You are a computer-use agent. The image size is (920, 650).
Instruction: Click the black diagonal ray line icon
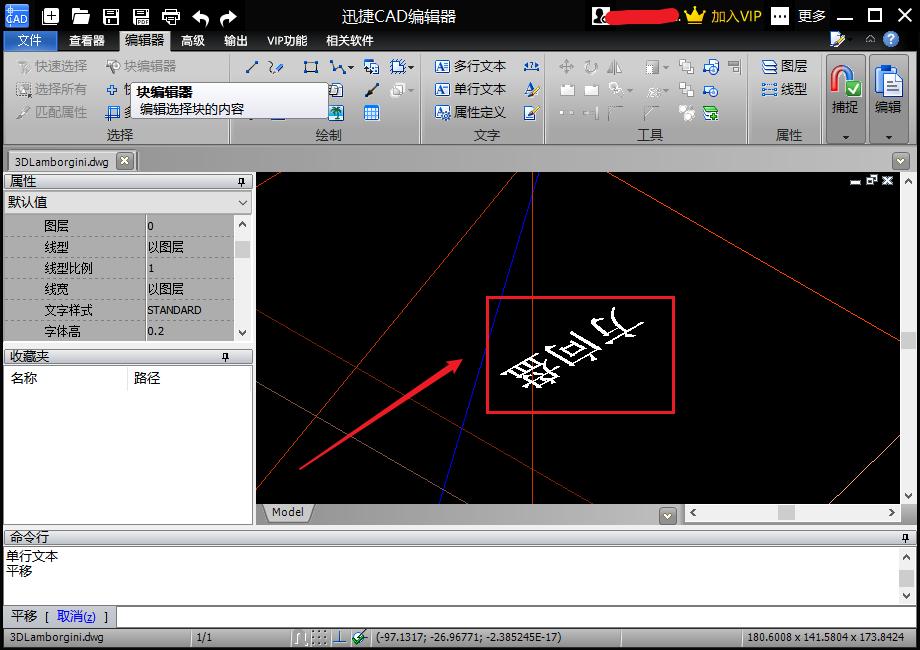(372, 90)
